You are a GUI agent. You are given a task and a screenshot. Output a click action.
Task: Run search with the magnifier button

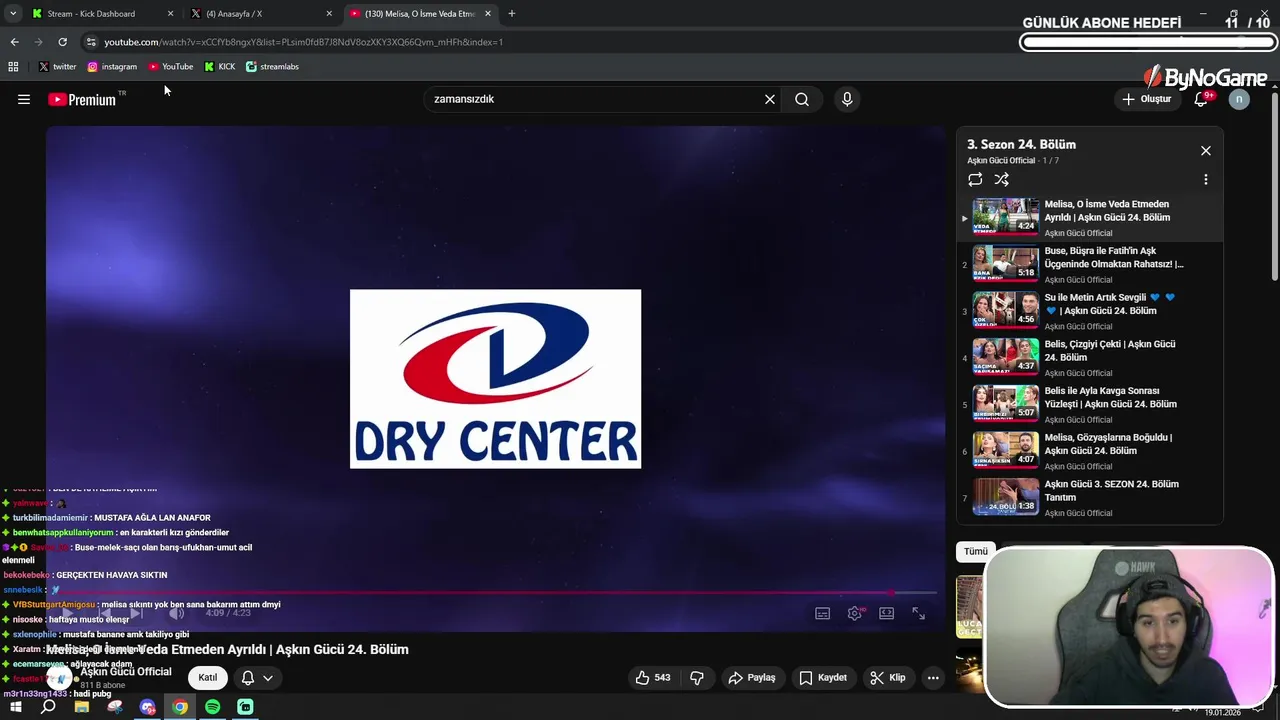[802, 99]
